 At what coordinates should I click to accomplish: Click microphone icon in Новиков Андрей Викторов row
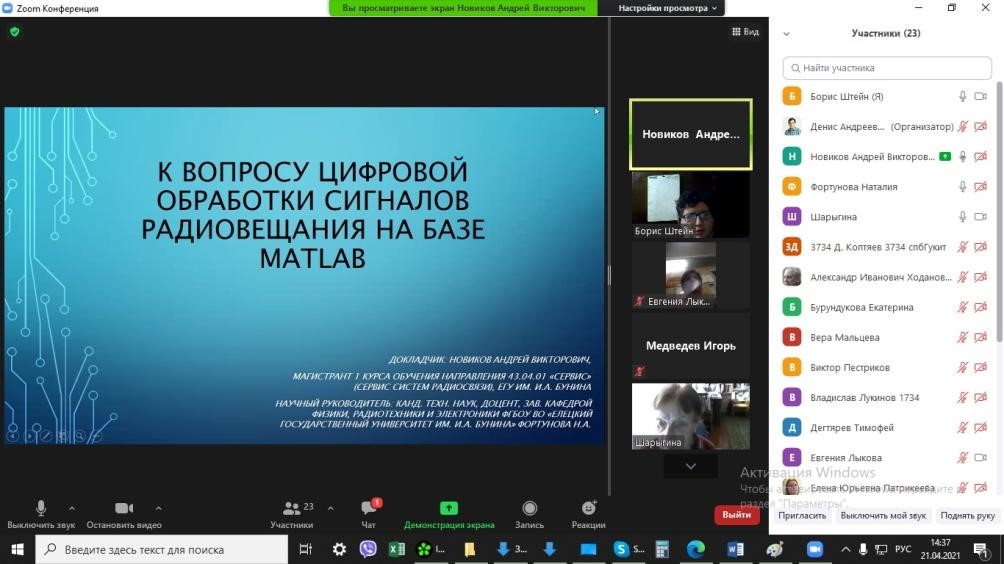[x=962, y=156]
